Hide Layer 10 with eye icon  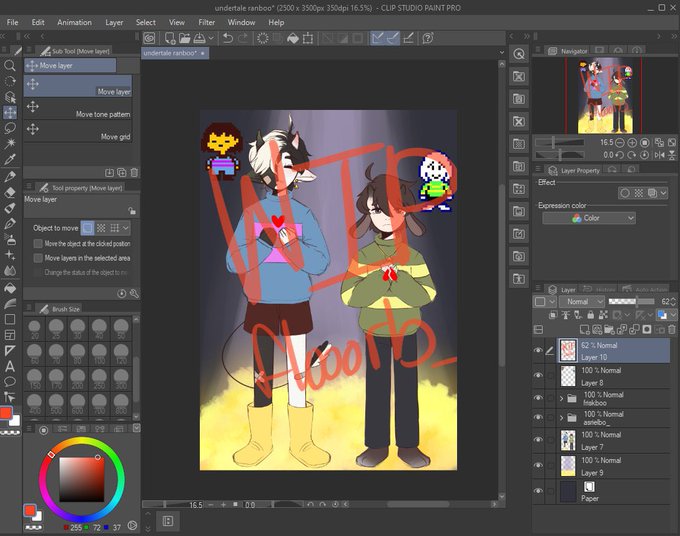point(538,350)
